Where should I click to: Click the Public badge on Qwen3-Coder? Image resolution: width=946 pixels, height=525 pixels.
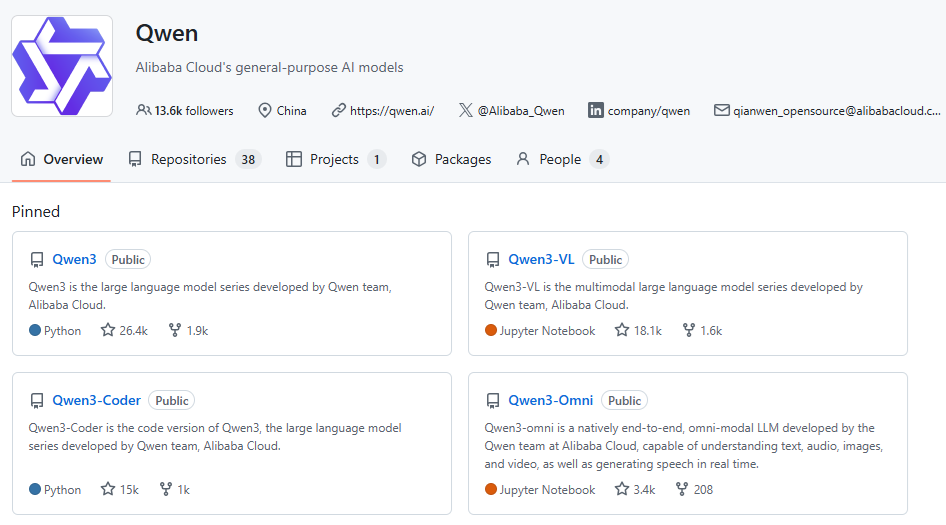(x=172, y=401)
